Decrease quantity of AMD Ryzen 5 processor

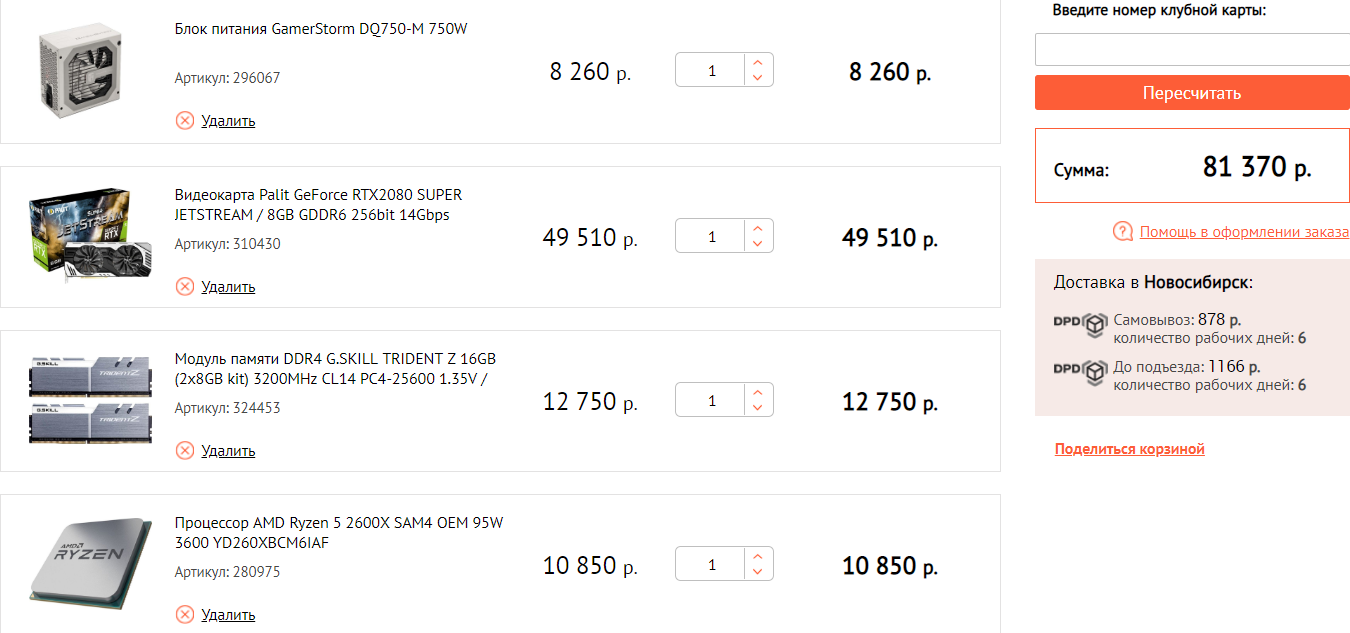(758, 572)
